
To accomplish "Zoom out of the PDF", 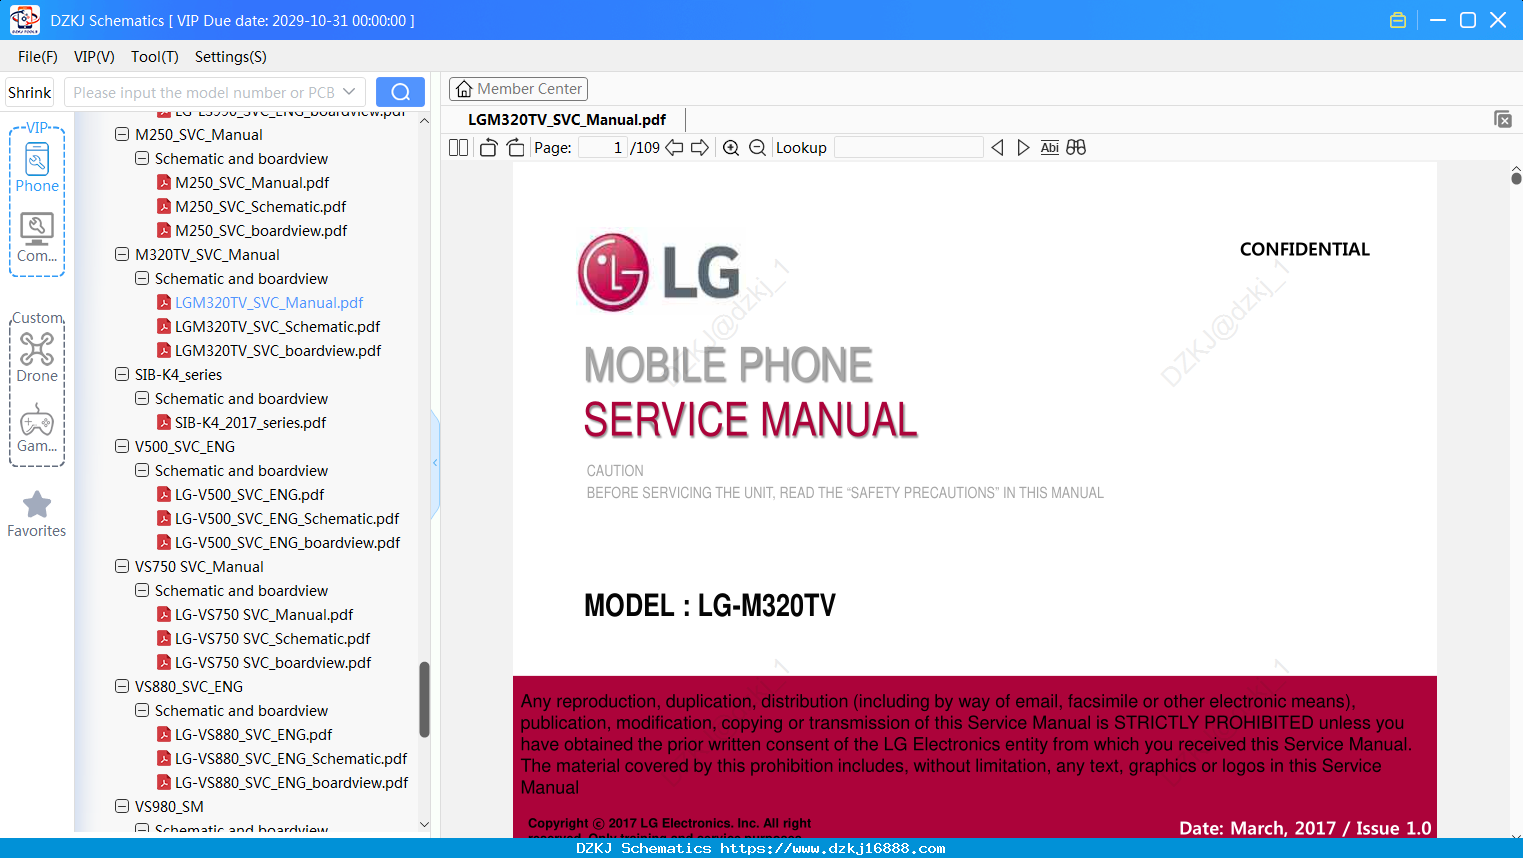I will point(757,148).
